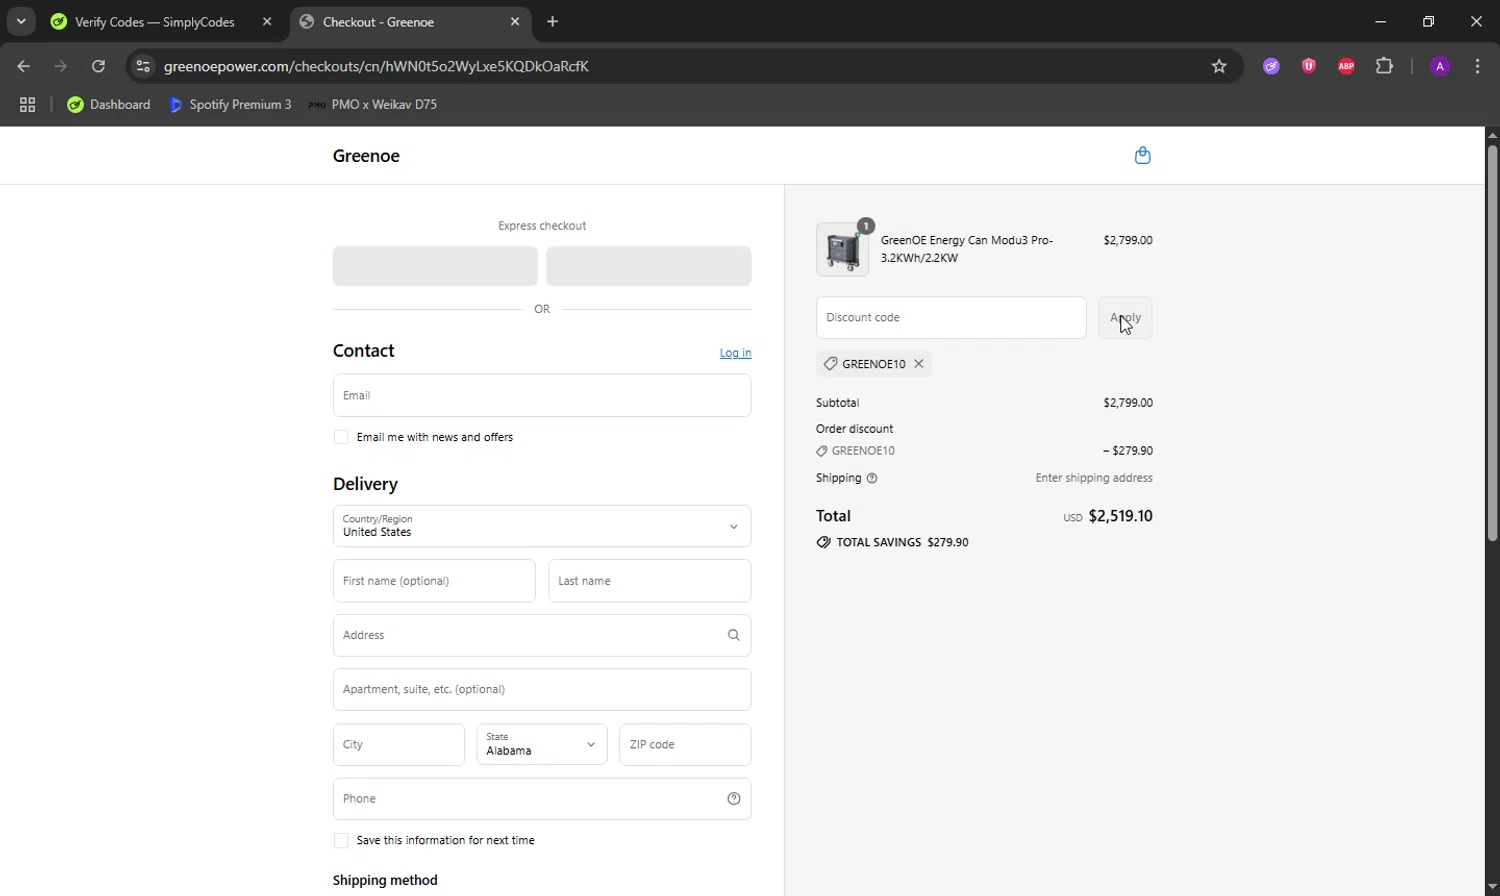
Task: Enable Save this information for next time
Action: click(x=341, y=840)
